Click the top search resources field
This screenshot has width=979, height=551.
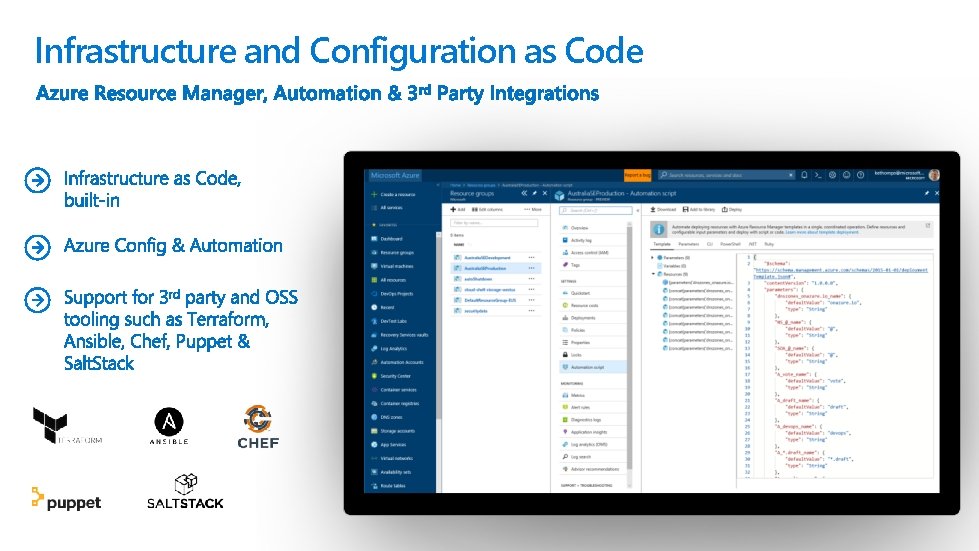pyautogui.click(x=727, y=175)
